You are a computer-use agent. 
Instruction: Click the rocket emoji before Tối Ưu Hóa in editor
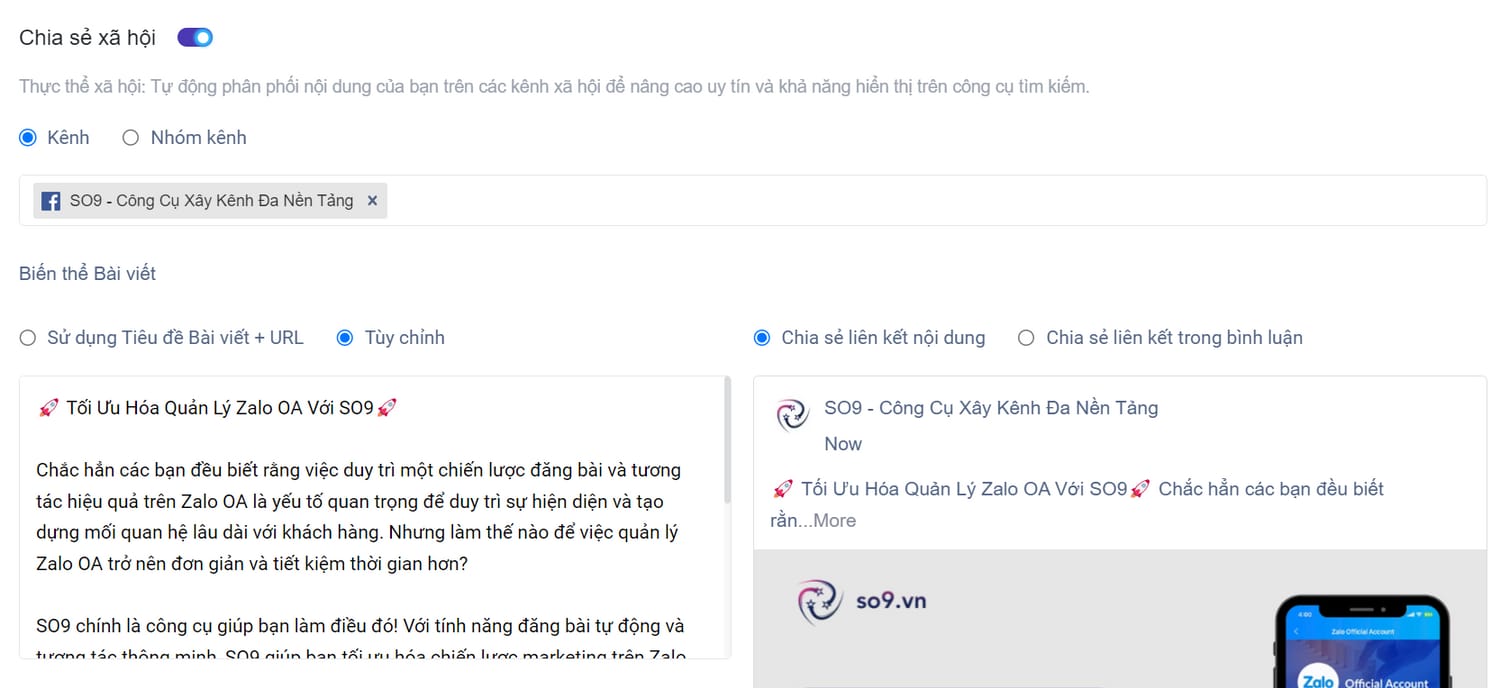tap(48, 408)
